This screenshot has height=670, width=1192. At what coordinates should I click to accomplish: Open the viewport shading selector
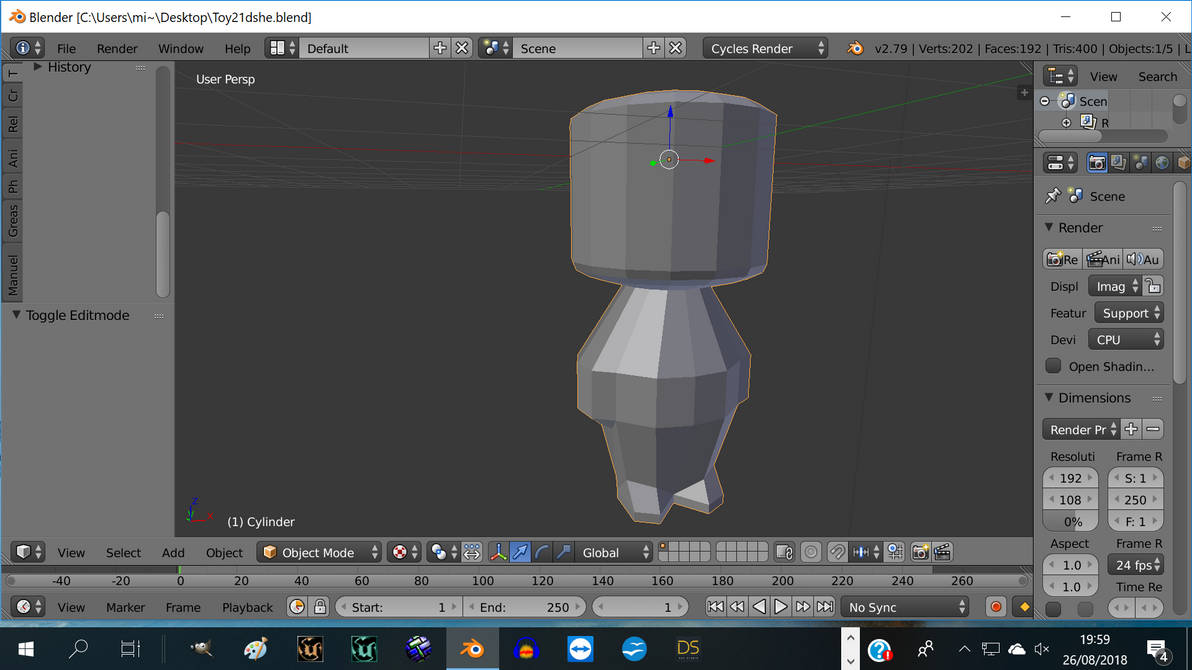[404, 552]
